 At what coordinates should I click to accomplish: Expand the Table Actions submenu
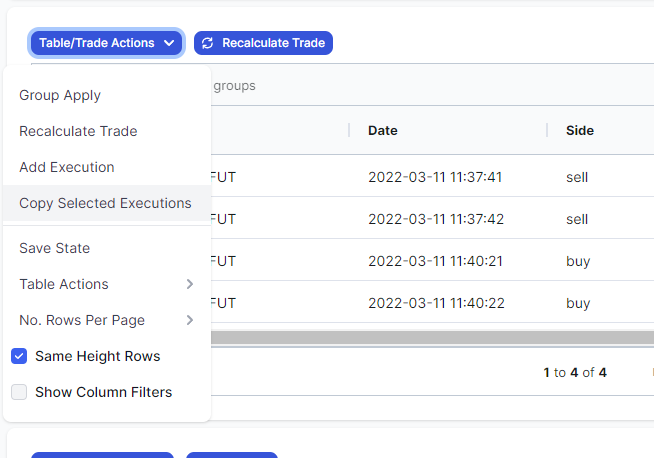pyautogui.click(x=107, y=284)
